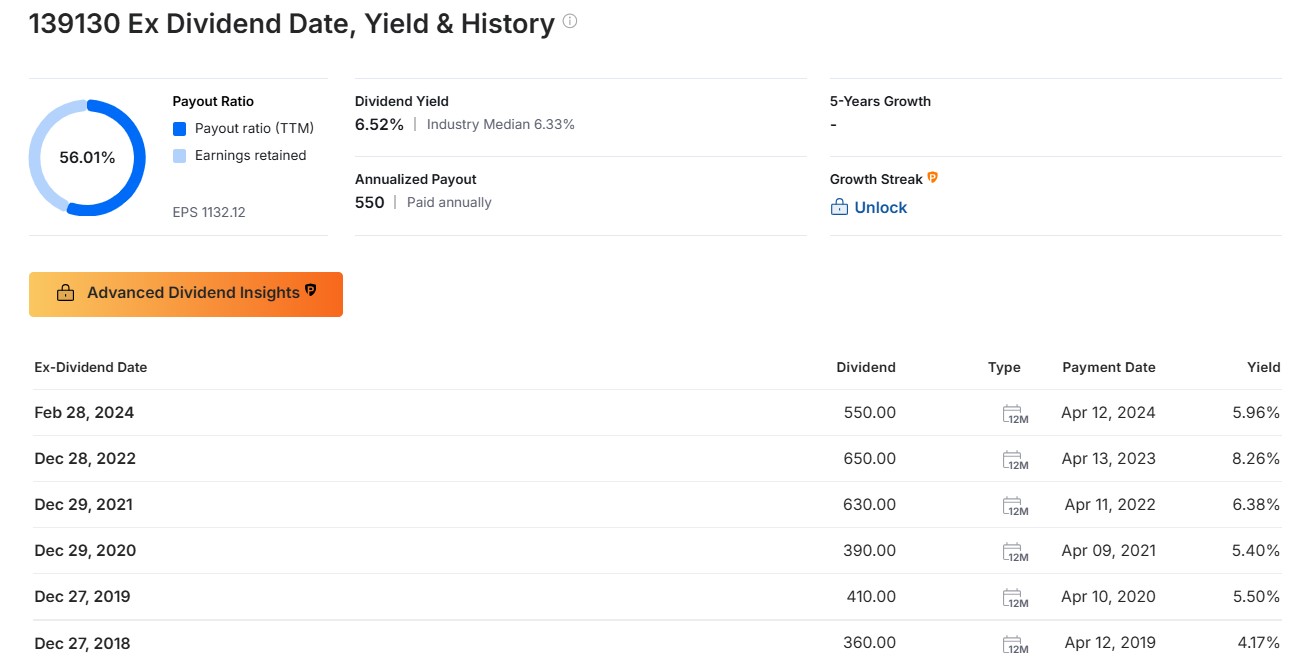Click the Yield column header
The height and width of the screenshot is (666, 1297).
(x=1263, y=367)
